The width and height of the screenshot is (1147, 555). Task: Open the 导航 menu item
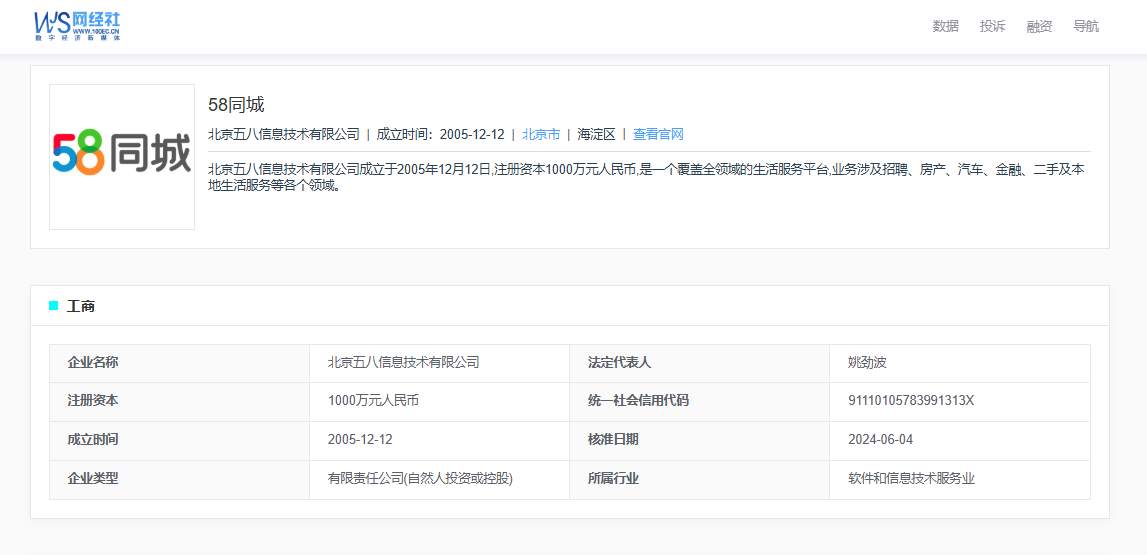click(x=1086, y=26)
